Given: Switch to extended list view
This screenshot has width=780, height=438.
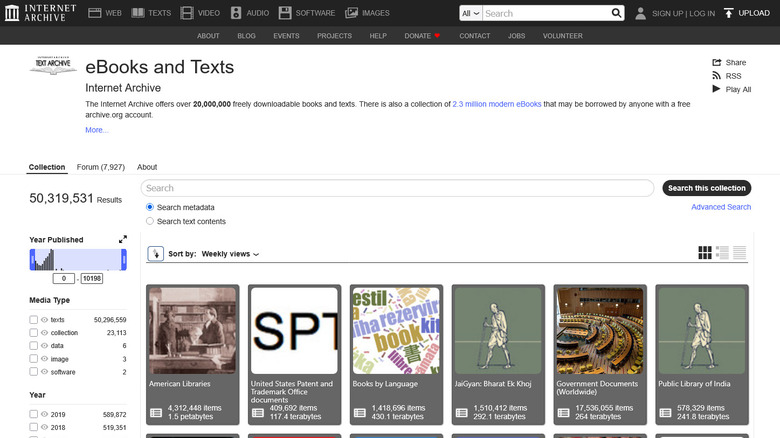Looking at the screenshot, I should pos(722,253).
